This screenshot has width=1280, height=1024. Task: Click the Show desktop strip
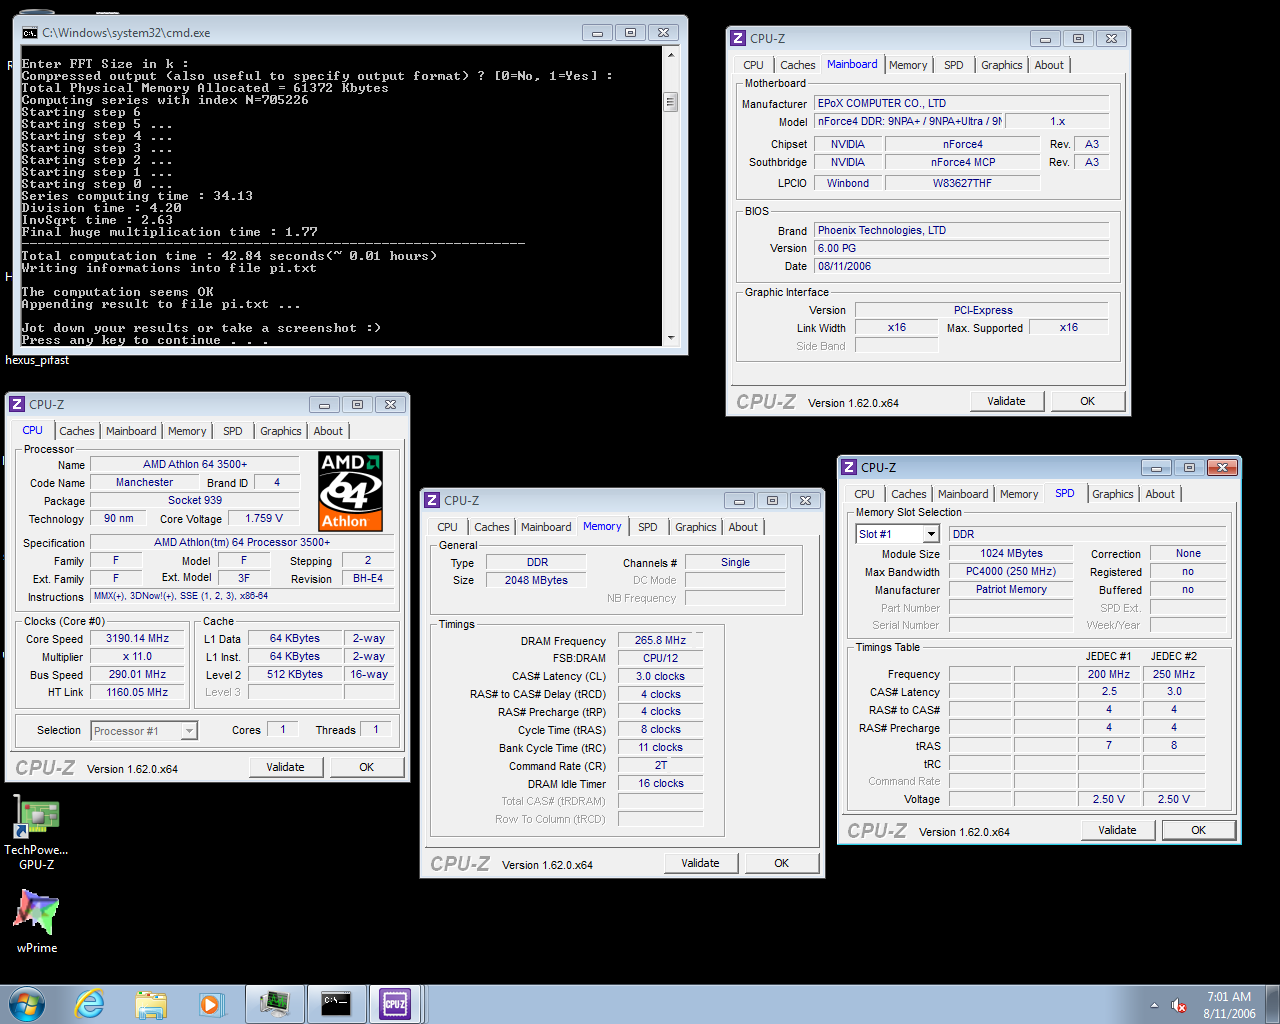[x=1273, y=1004]
